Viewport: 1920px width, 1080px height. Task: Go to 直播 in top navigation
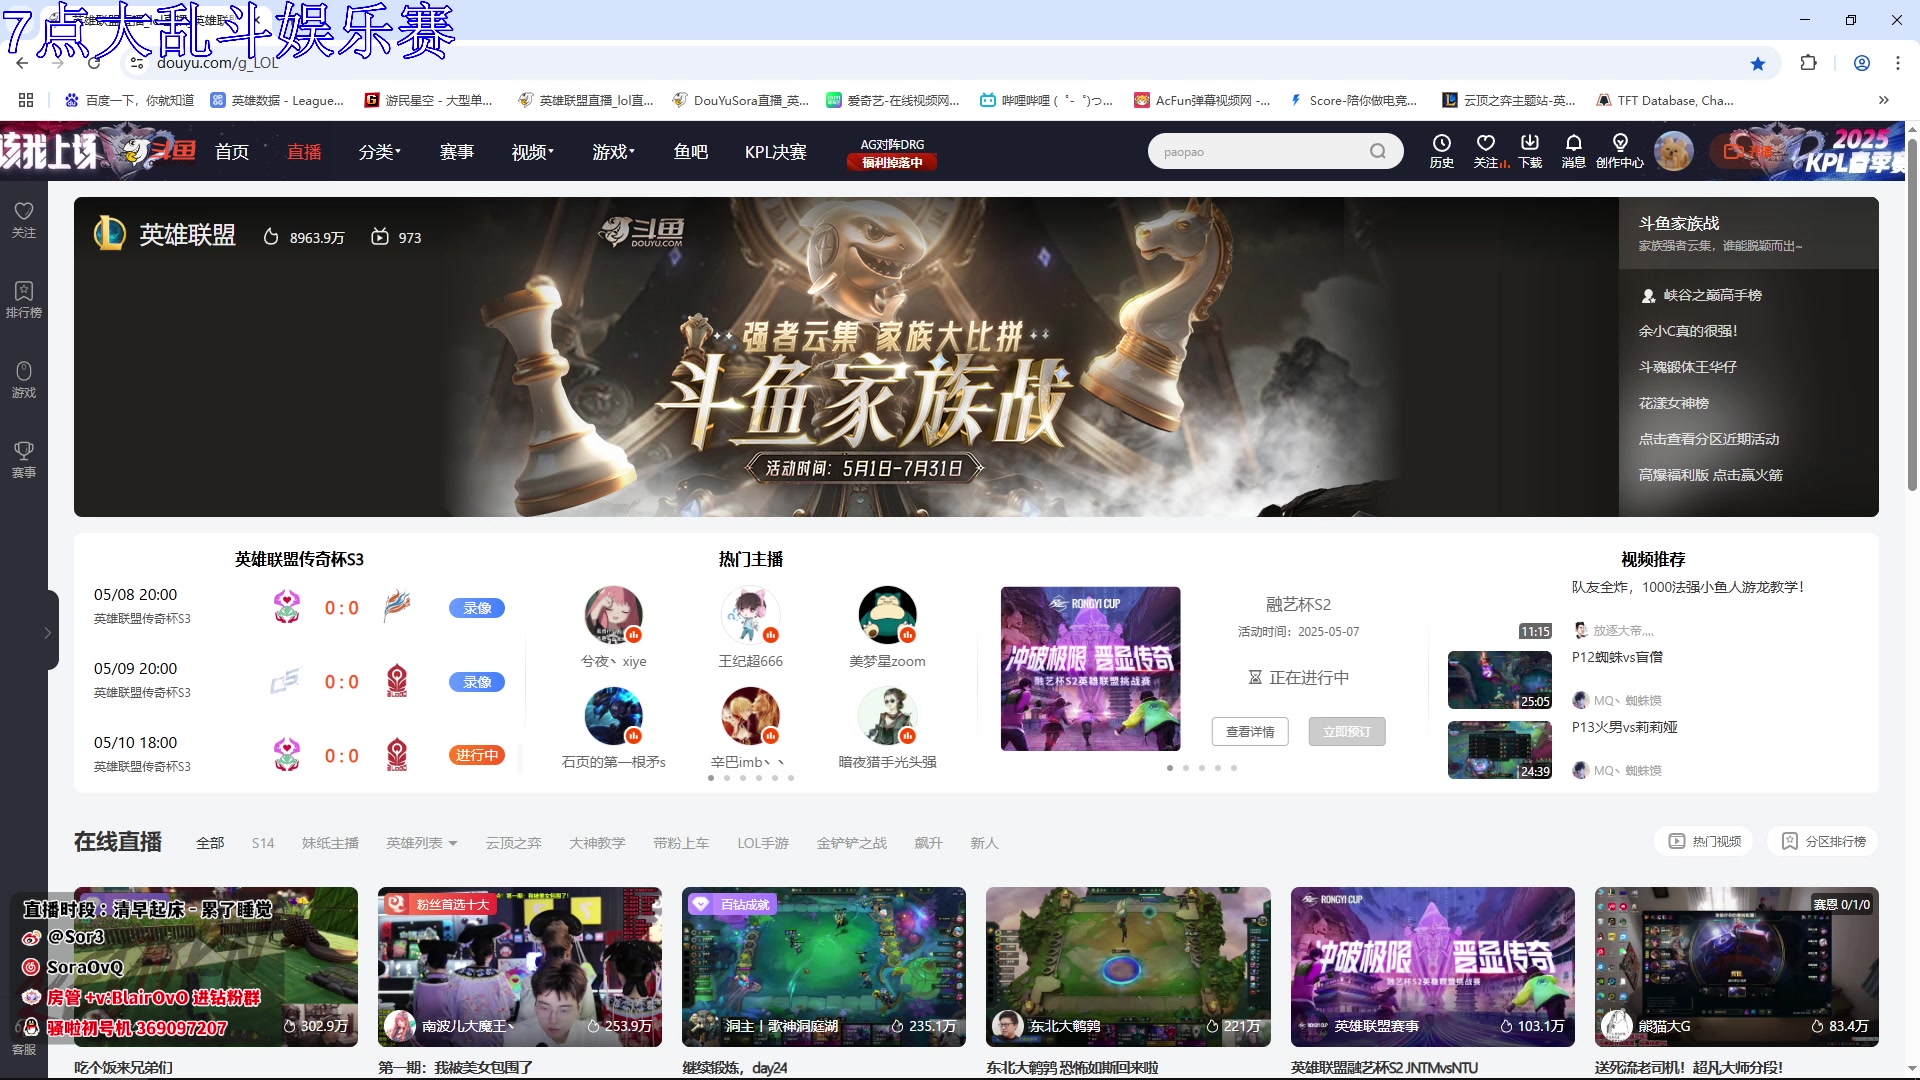pos(304,152)
